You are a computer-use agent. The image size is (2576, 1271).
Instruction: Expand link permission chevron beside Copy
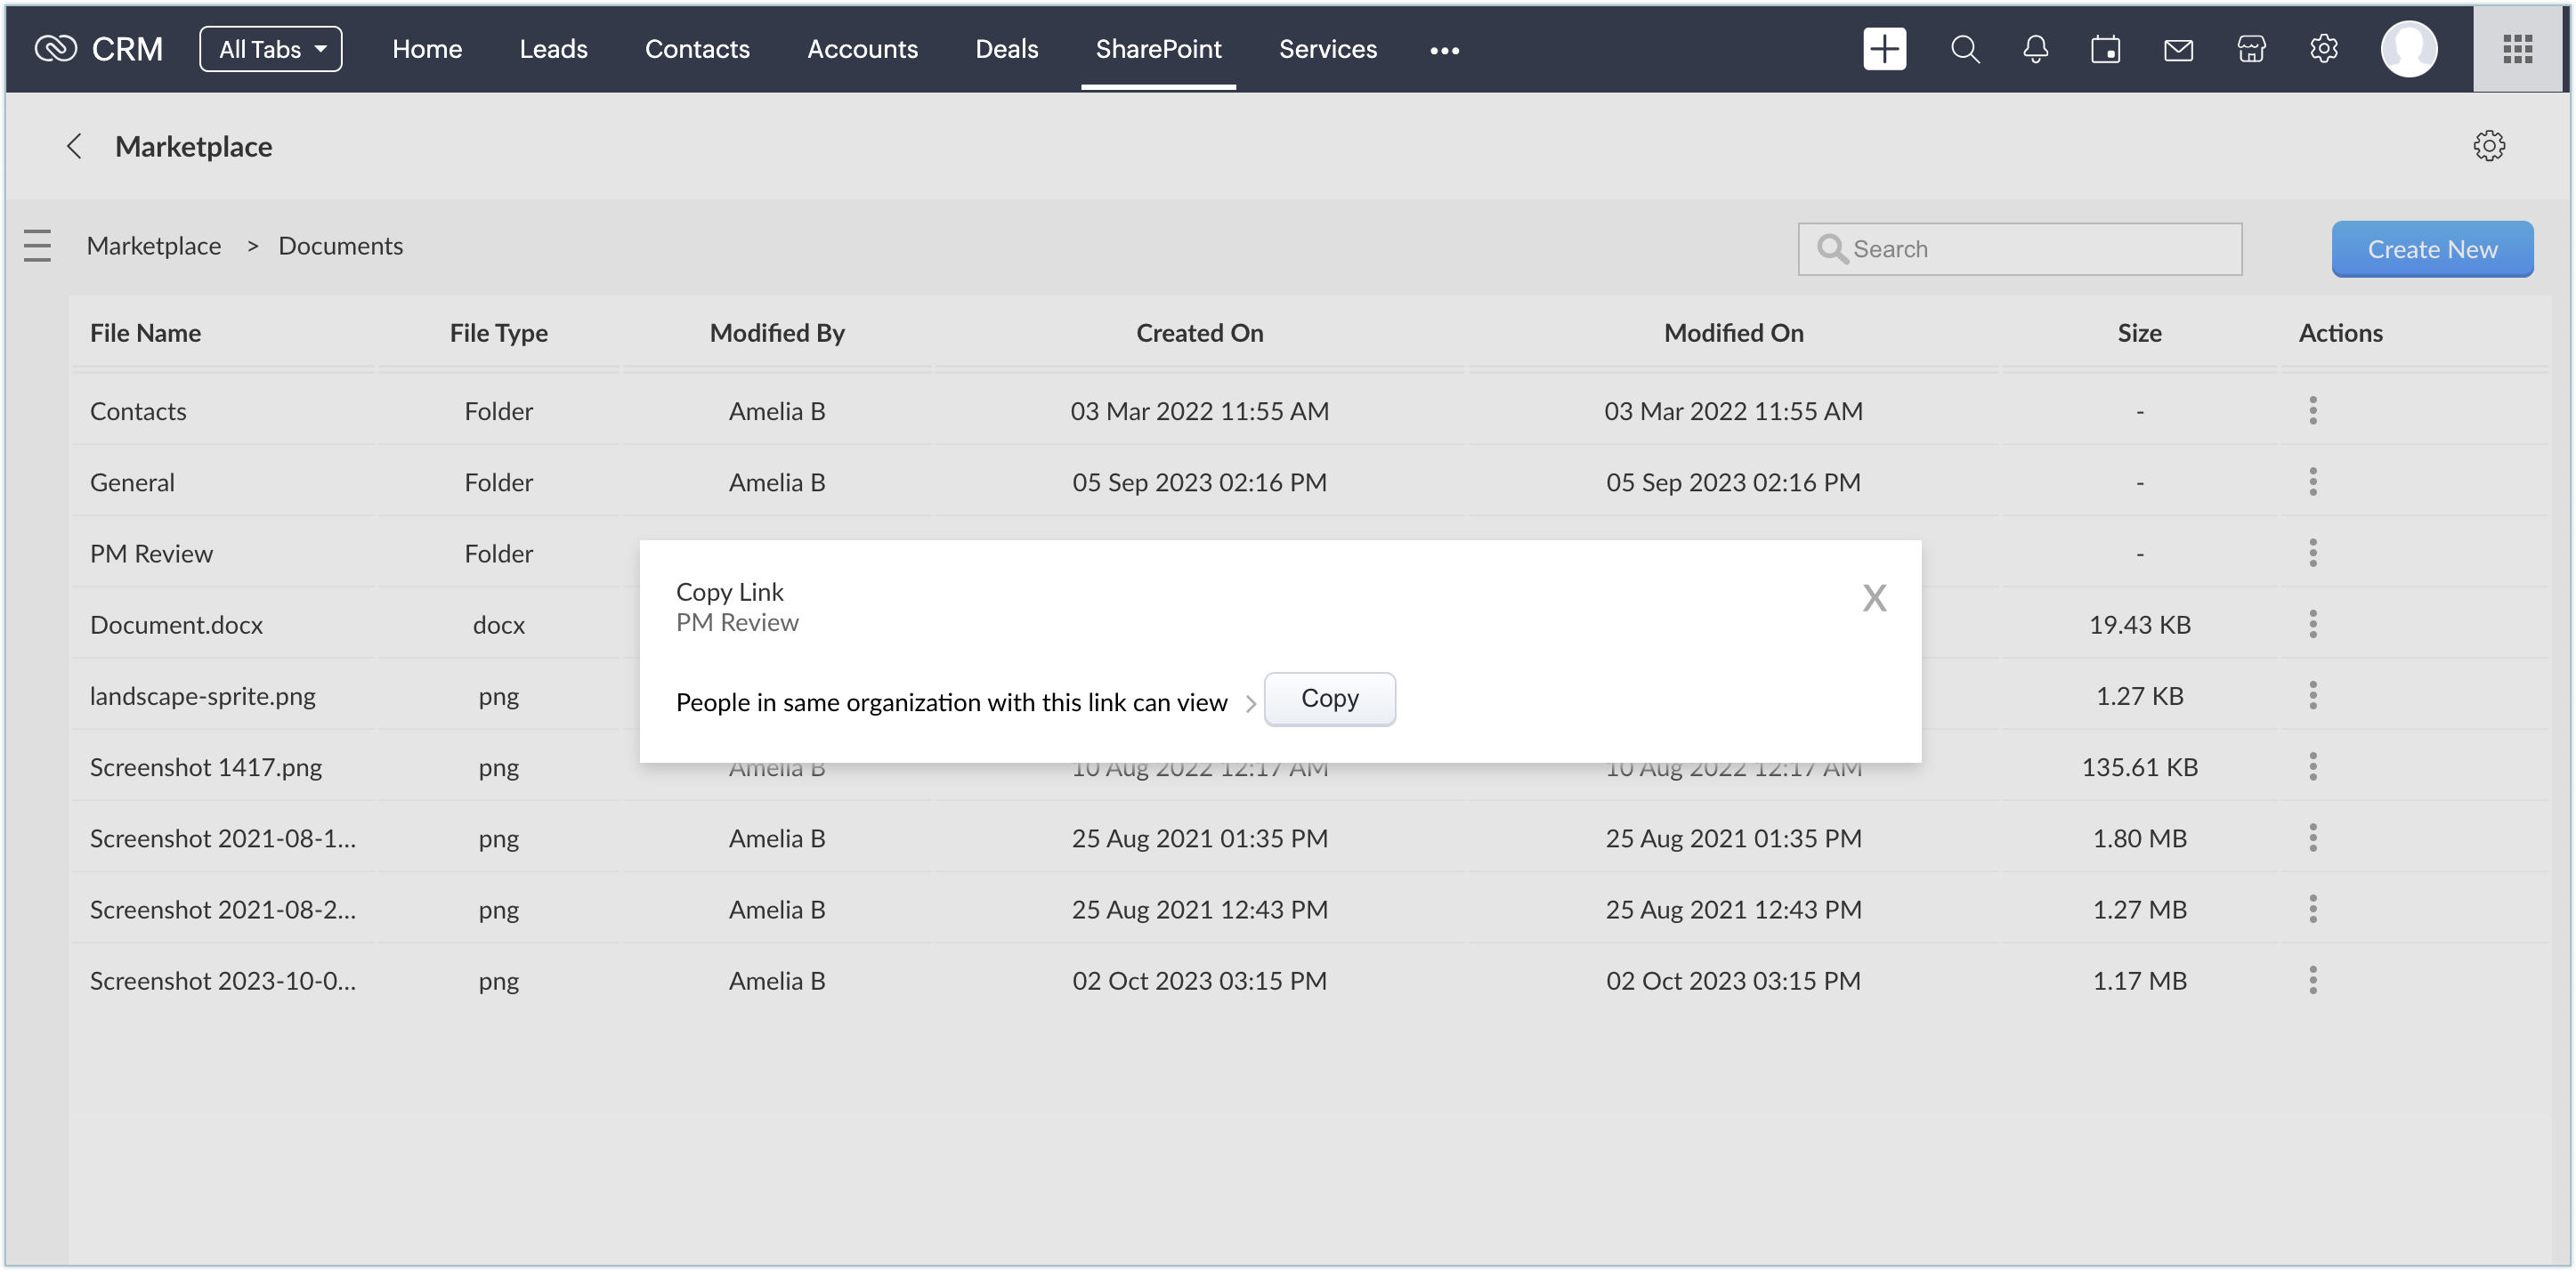click(x=1250, y=703)
